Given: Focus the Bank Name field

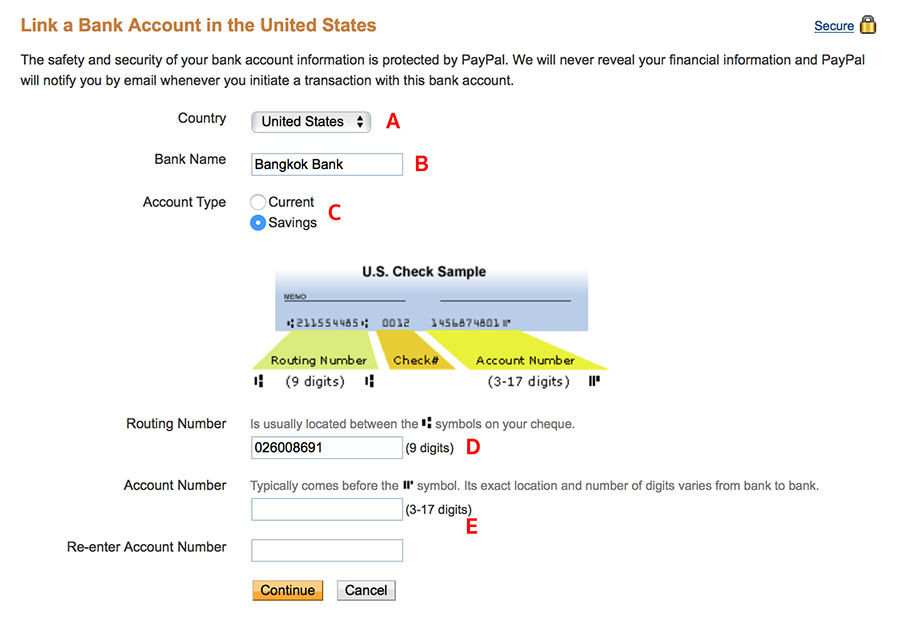Looking at the screenshot, I should (x=327, y=164).
